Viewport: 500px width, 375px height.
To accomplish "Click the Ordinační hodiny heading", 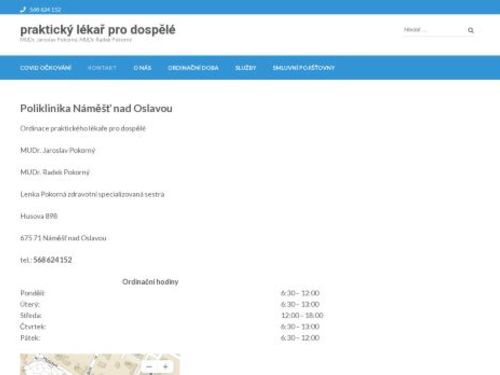I will tap(150, 282).
